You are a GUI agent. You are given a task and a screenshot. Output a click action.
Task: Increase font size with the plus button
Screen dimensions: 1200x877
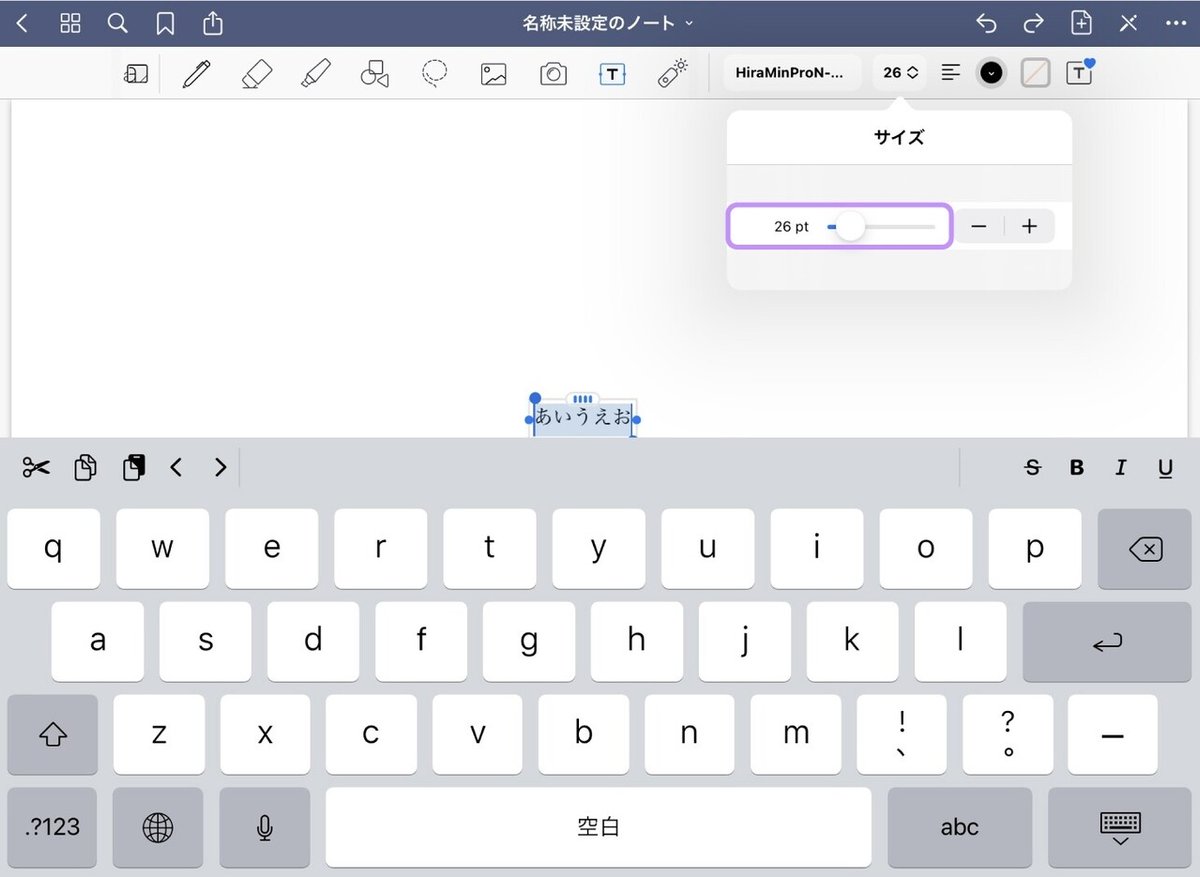coord(1029,226)
